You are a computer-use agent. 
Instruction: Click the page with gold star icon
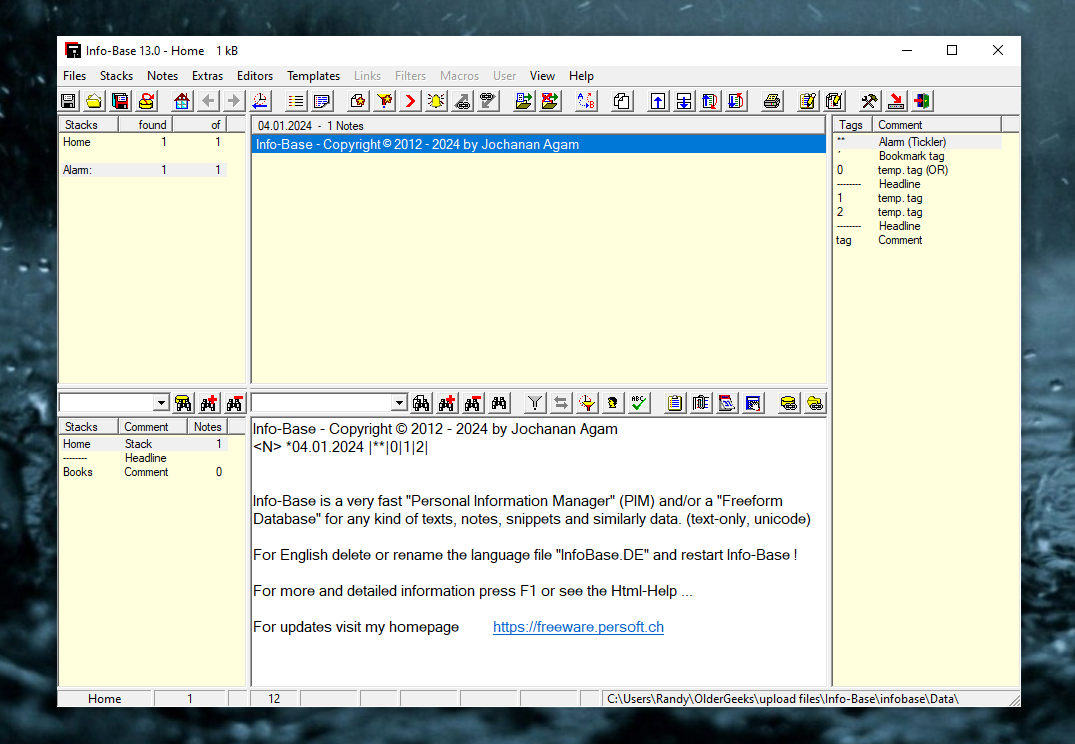pyautogui.click(x=357, y=101)
